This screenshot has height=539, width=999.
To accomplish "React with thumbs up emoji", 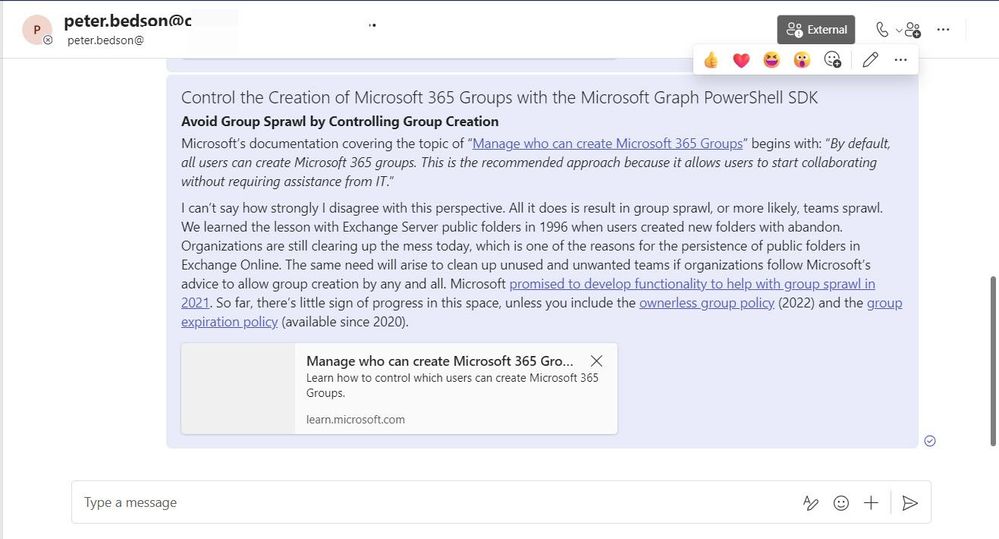I will pos(710,60).
